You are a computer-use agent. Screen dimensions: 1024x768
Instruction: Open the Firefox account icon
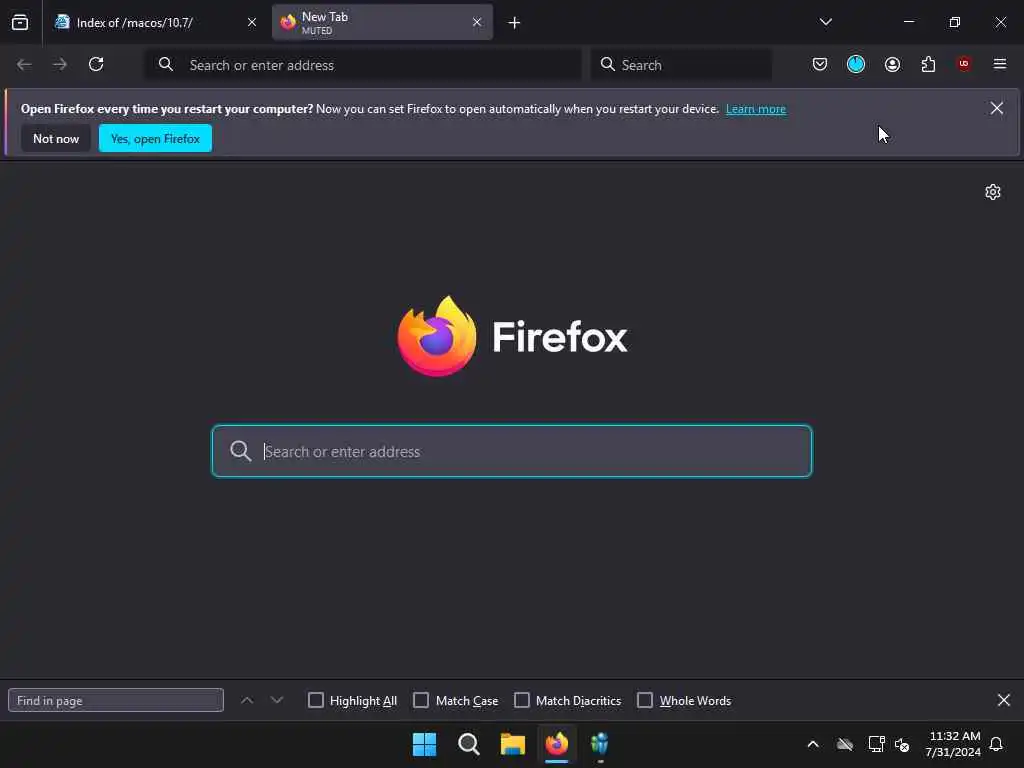[x=892, y=64]
